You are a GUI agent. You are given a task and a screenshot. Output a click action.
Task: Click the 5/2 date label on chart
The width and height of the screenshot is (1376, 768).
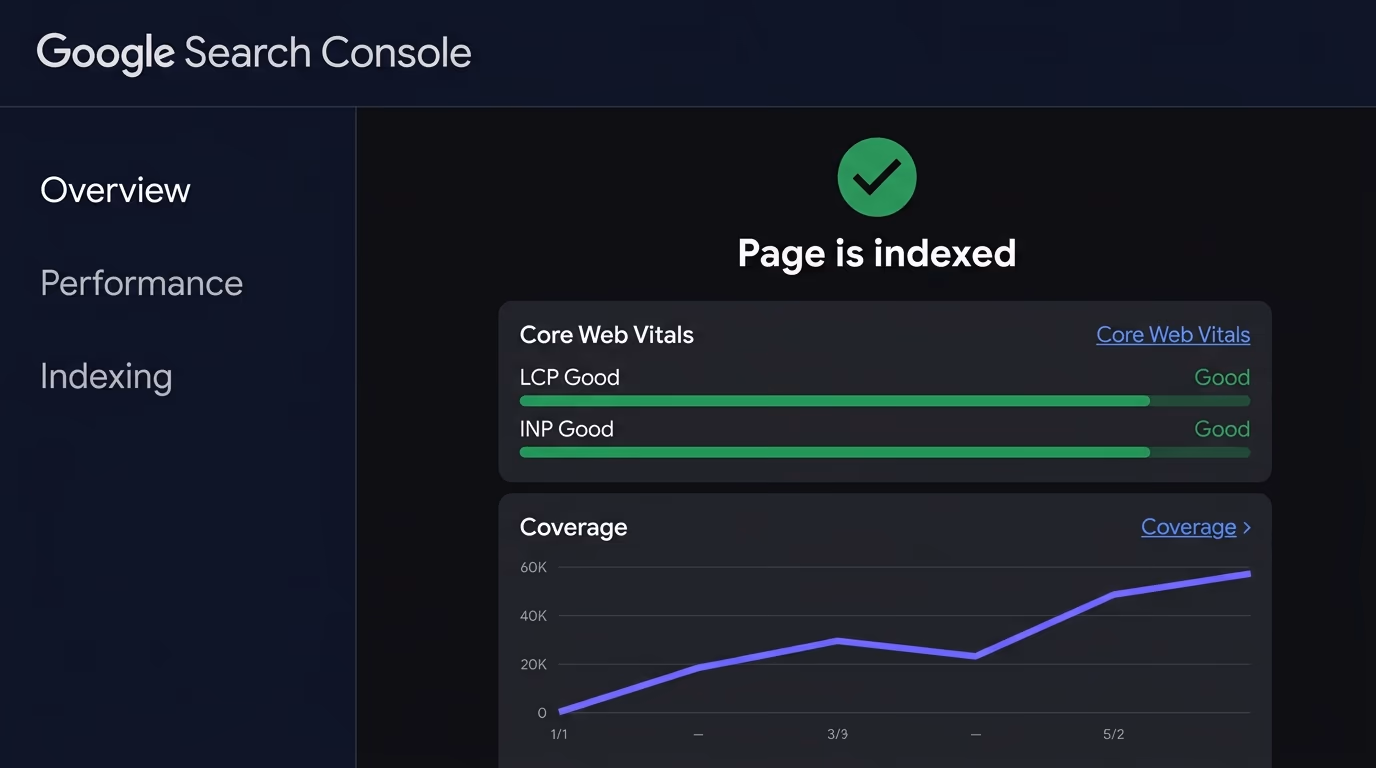click(1113, 734)
